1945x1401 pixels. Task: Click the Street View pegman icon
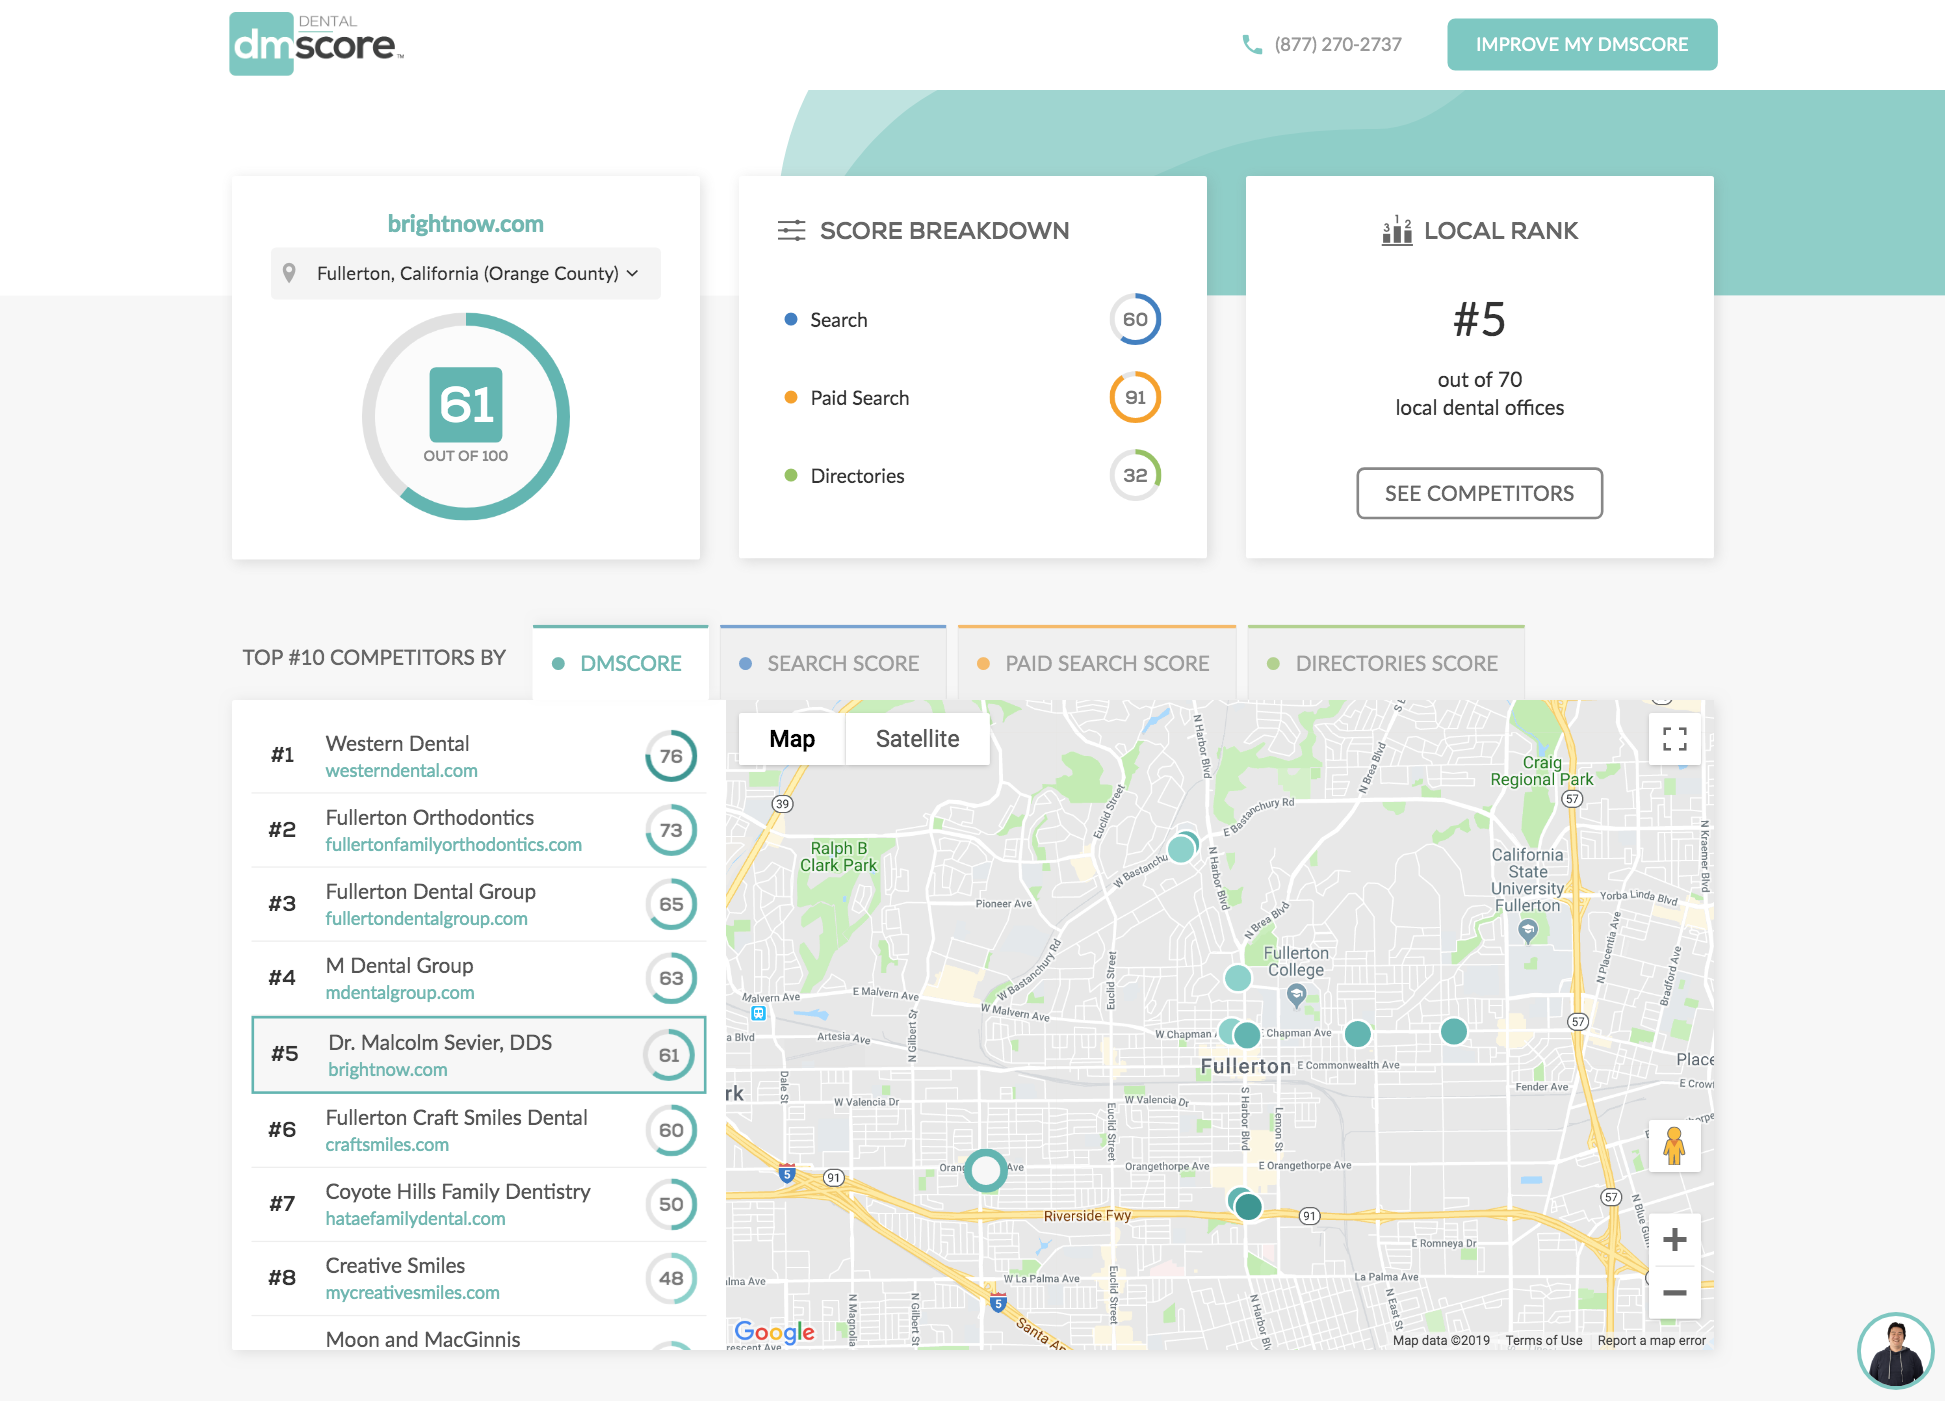(1674, 1145)
